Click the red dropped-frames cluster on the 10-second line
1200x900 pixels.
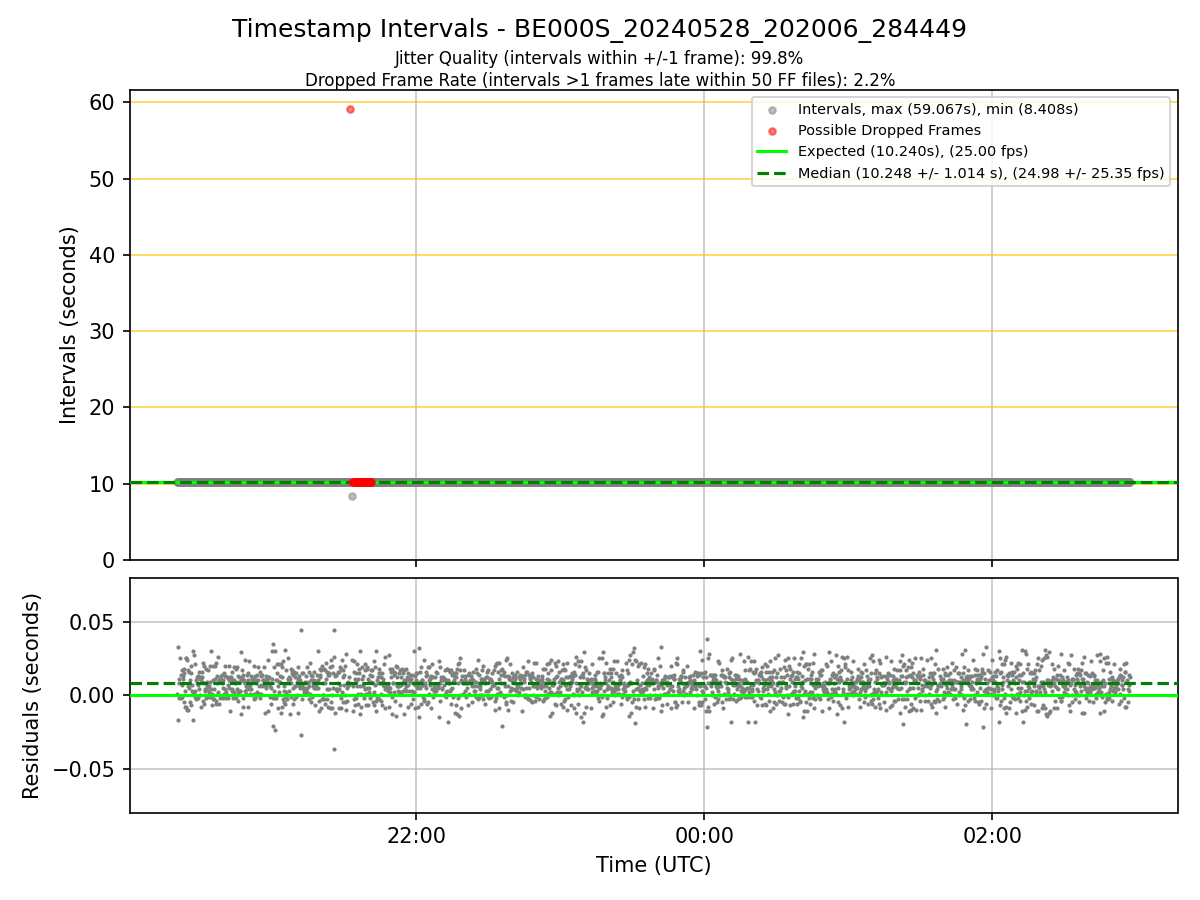(x=362, y=482)
